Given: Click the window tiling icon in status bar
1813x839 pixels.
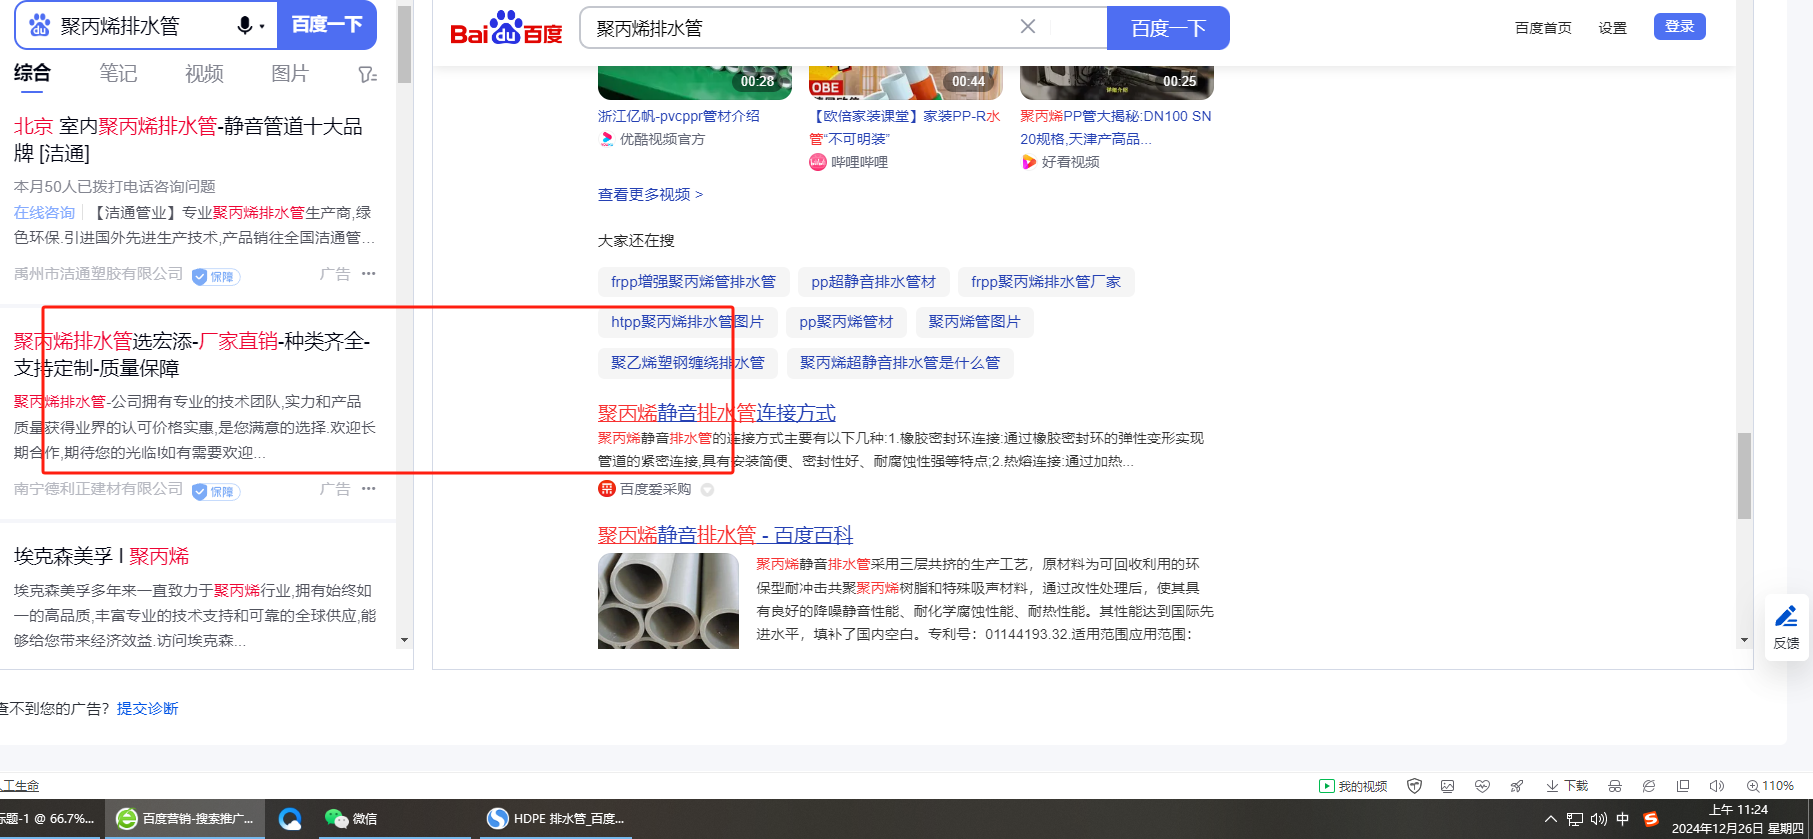Looking at the screenshot, I should 1683,786.
